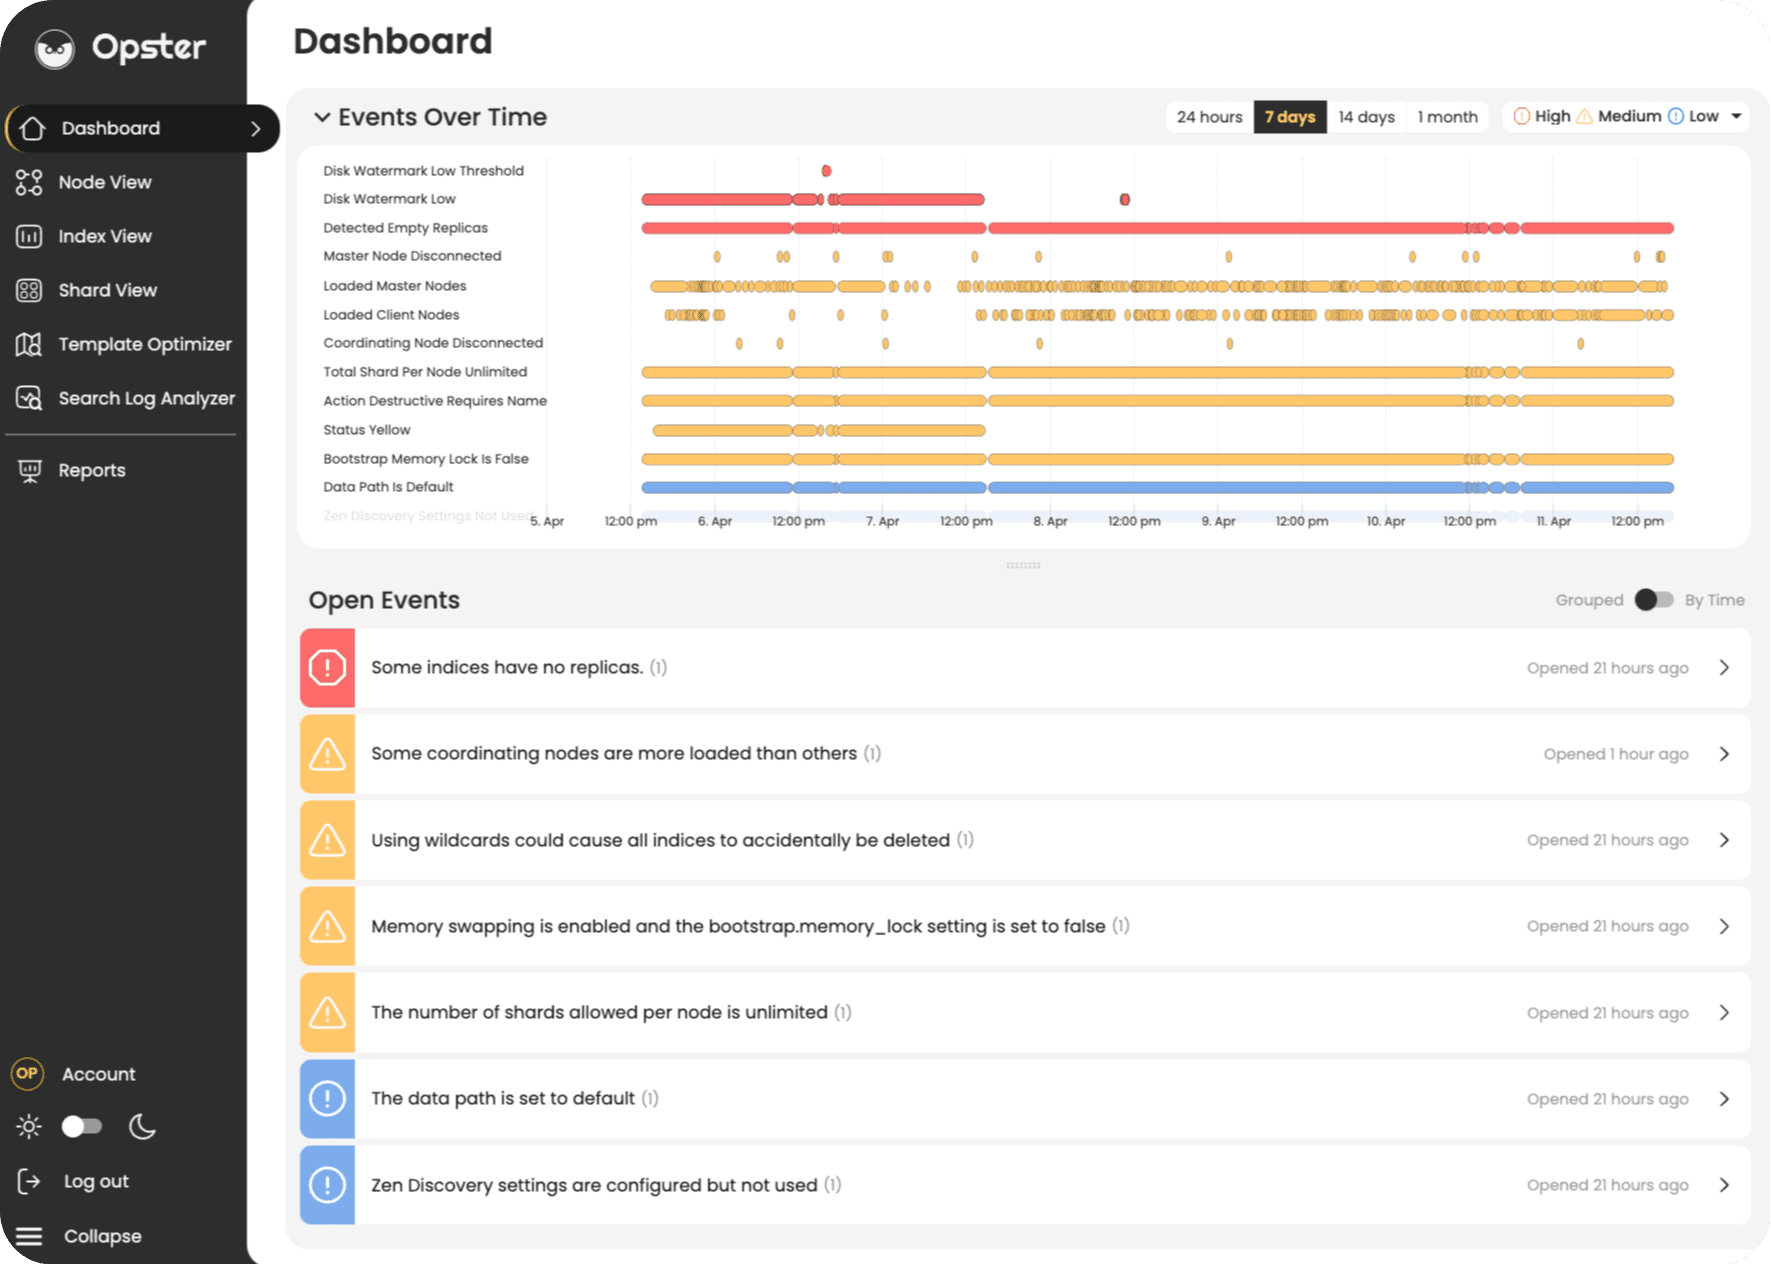
Task: Select Index View in the sidebar
Action: (104, 236)
